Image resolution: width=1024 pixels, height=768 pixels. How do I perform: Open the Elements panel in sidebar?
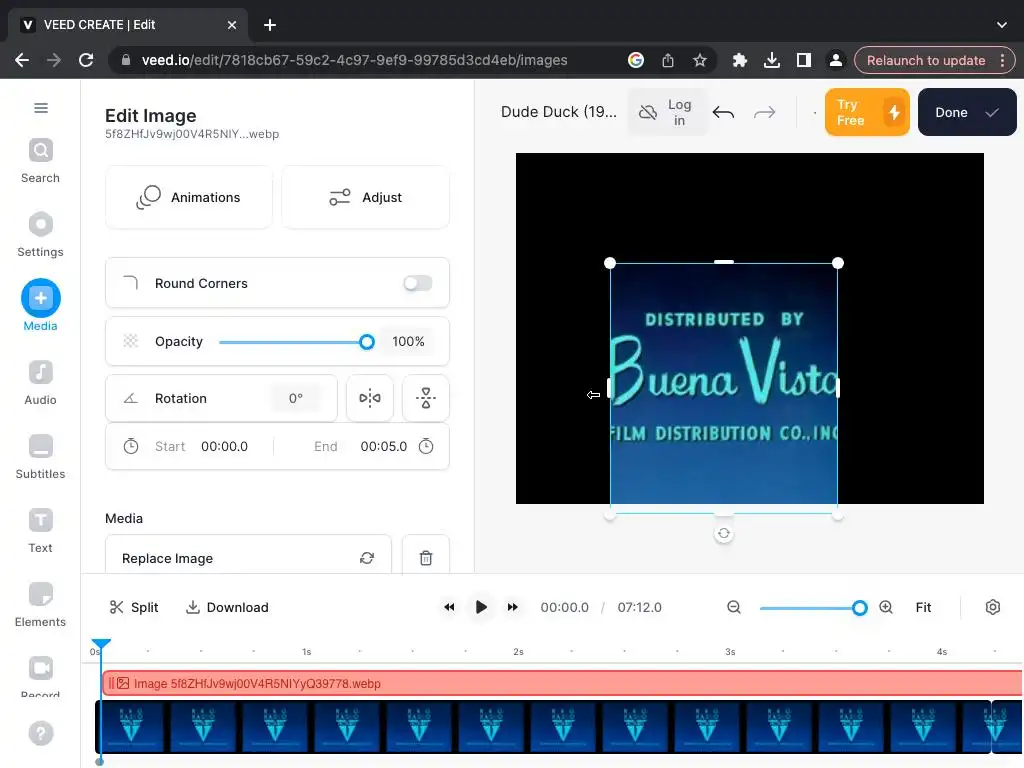40,605
